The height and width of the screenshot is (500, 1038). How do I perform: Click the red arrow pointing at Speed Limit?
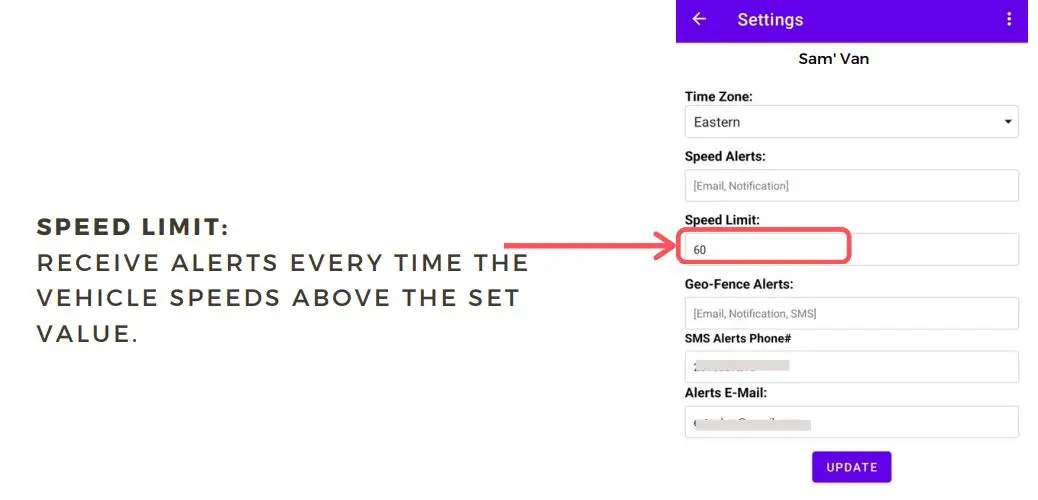[x=590, y=245]
